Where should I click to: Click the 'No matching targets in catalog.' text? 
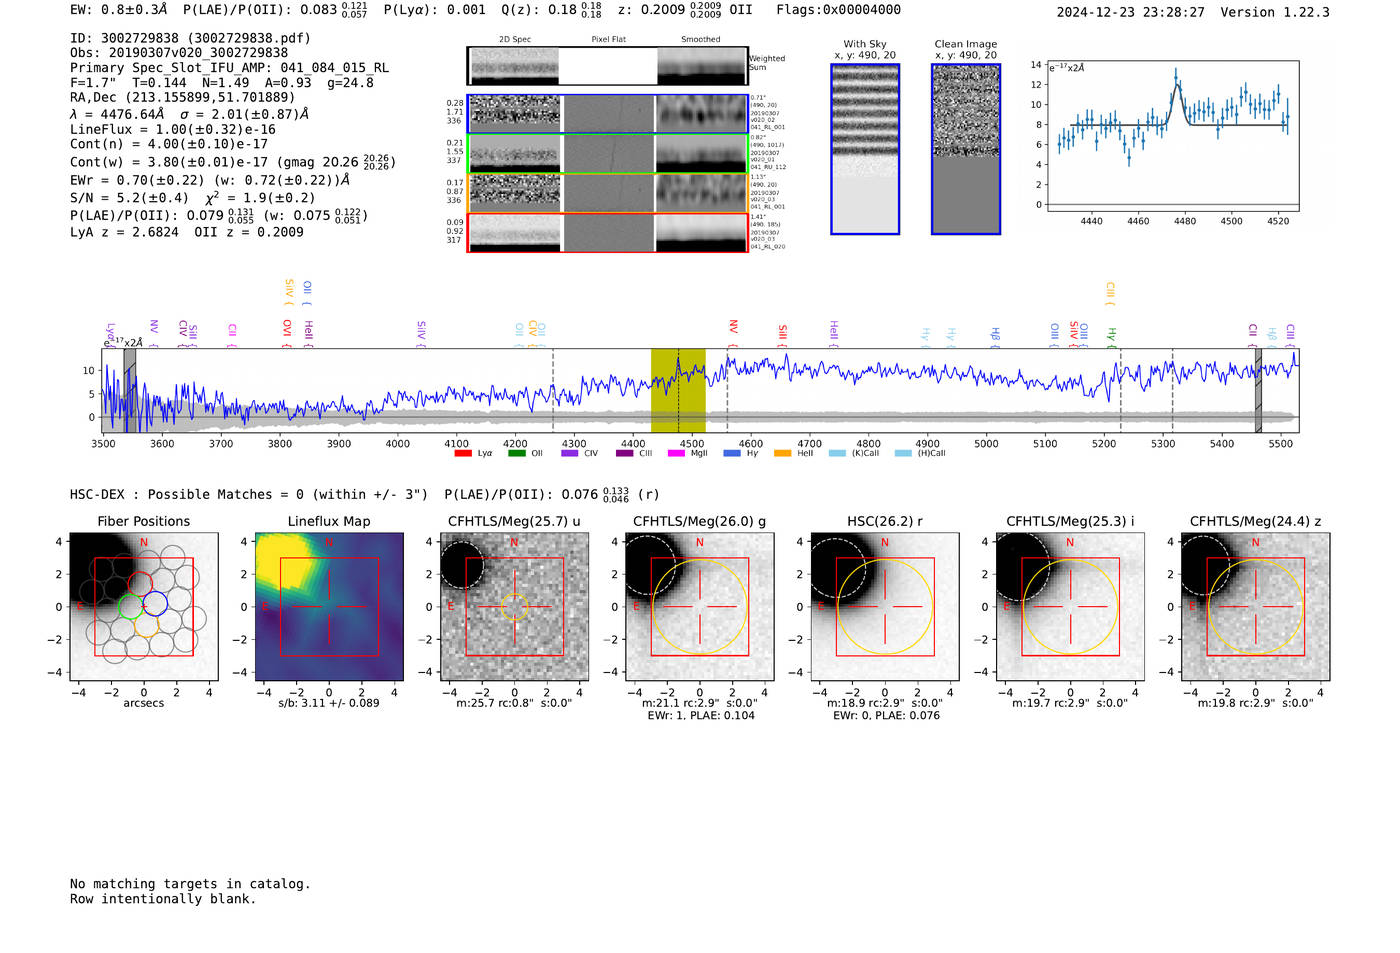[x=190, y=884]
